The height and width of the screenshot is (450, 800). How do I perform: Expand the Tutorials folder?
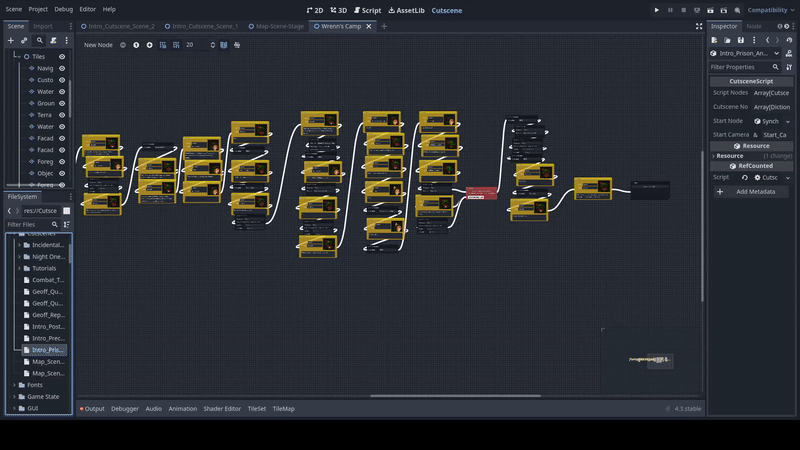pos(18,268)
